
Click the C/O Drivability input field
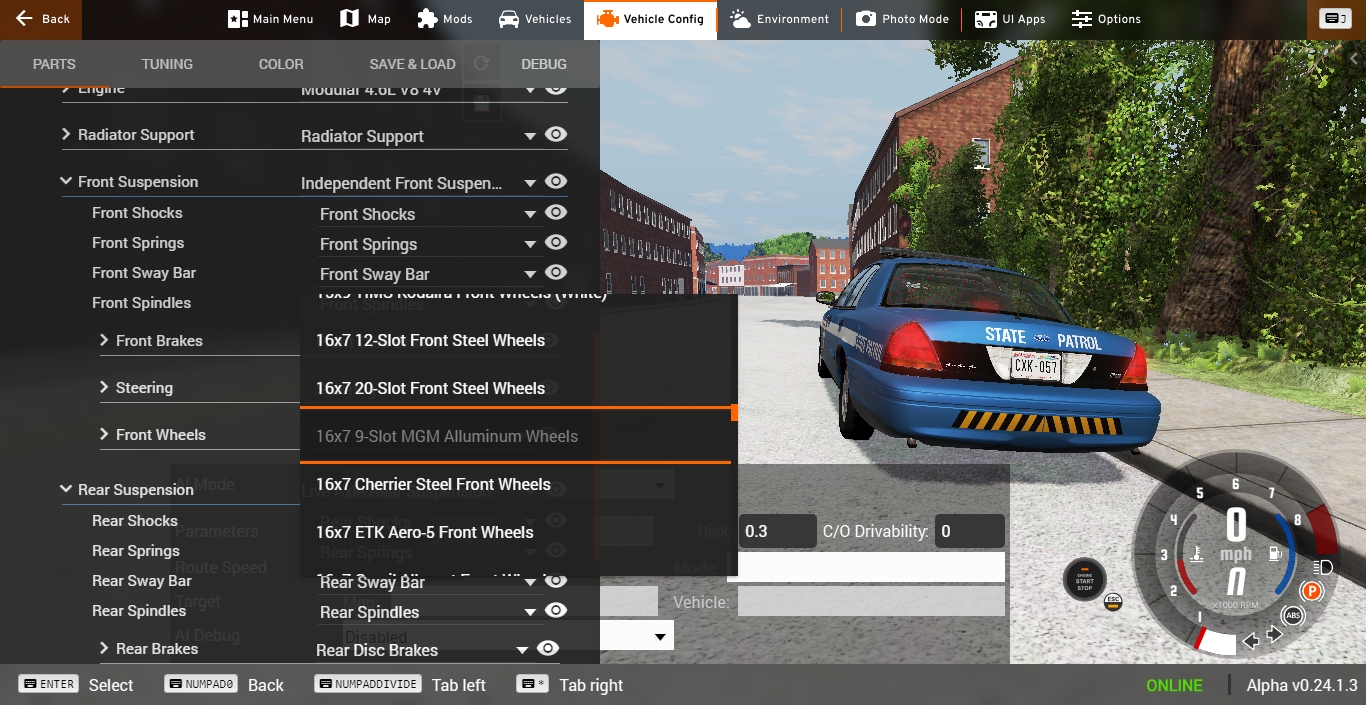click(969, 531)
